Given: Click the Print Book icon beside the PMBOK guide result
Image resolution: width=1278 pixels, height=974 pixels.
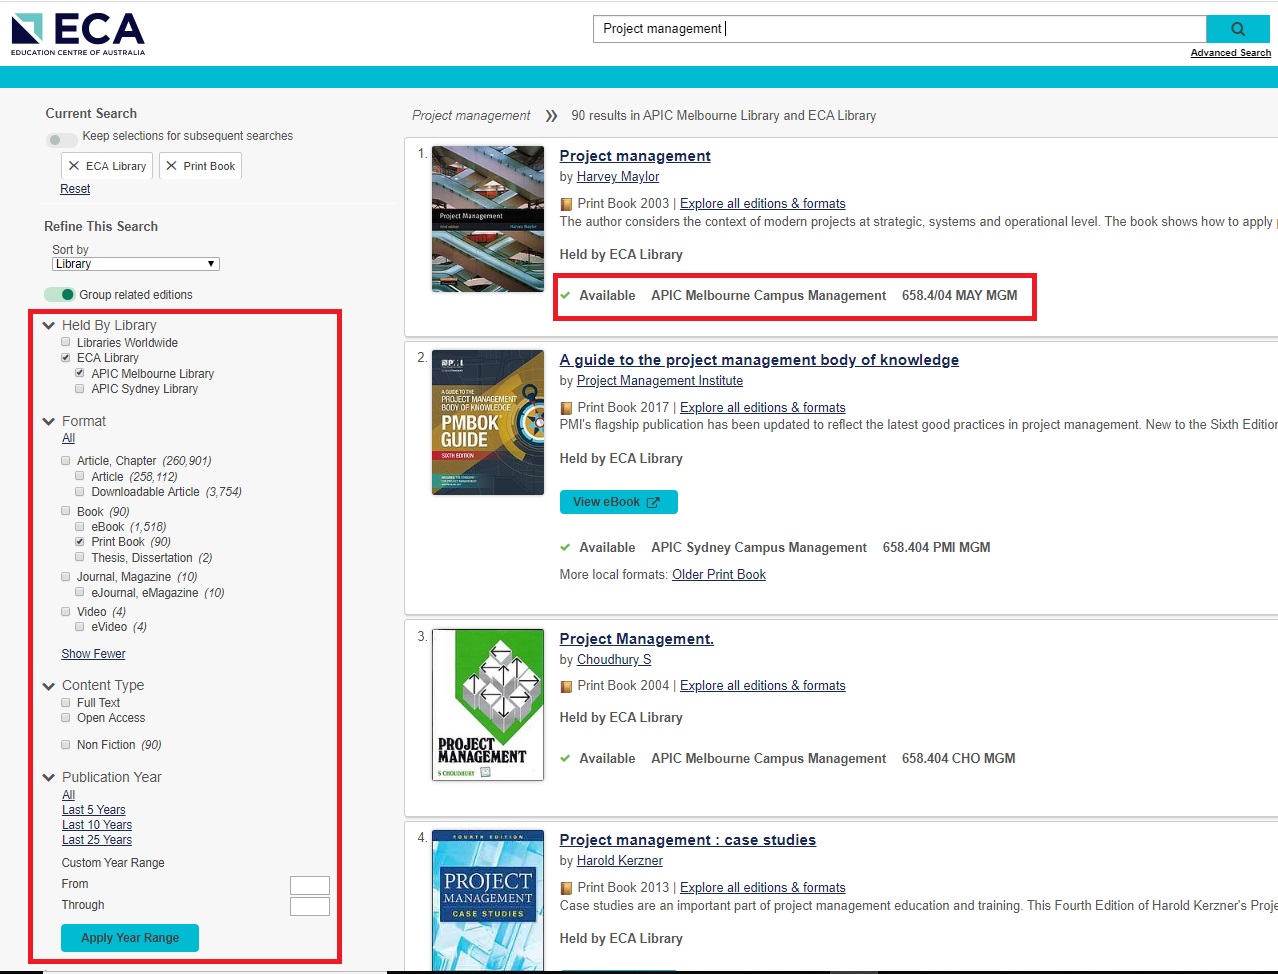Looking at the screenshot, I should 567,407.
